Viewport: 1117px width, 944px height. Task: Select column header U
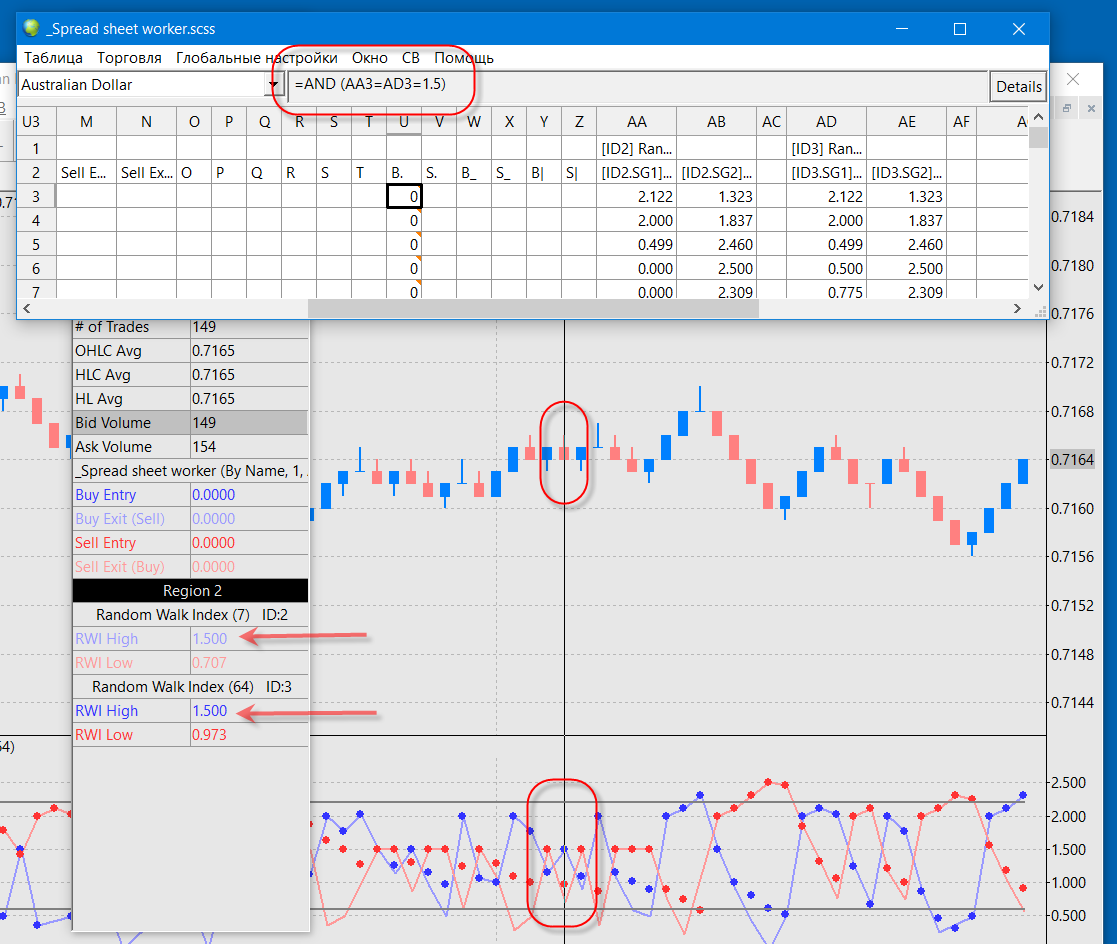tap(404, 122)
